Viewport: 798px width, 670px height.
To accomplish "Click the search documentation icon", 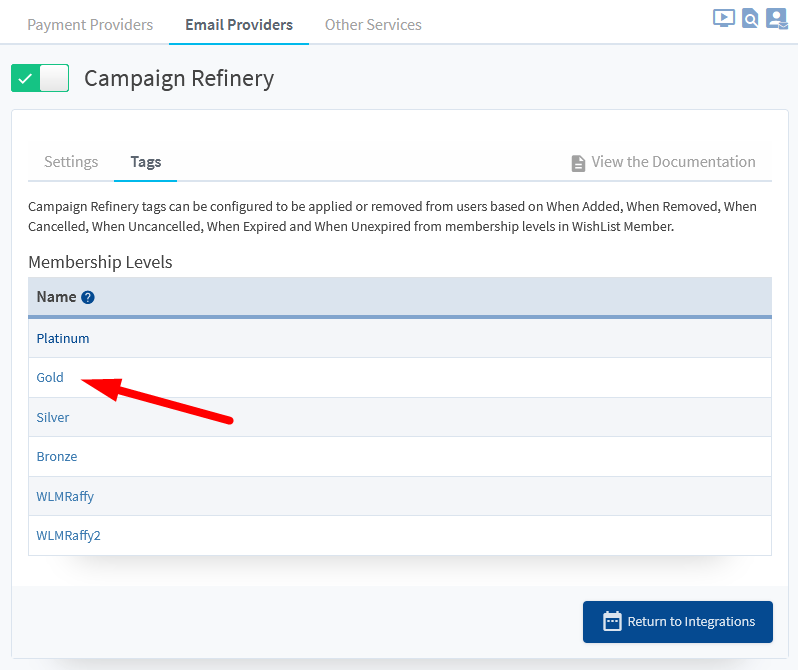I will pos(750,18).
